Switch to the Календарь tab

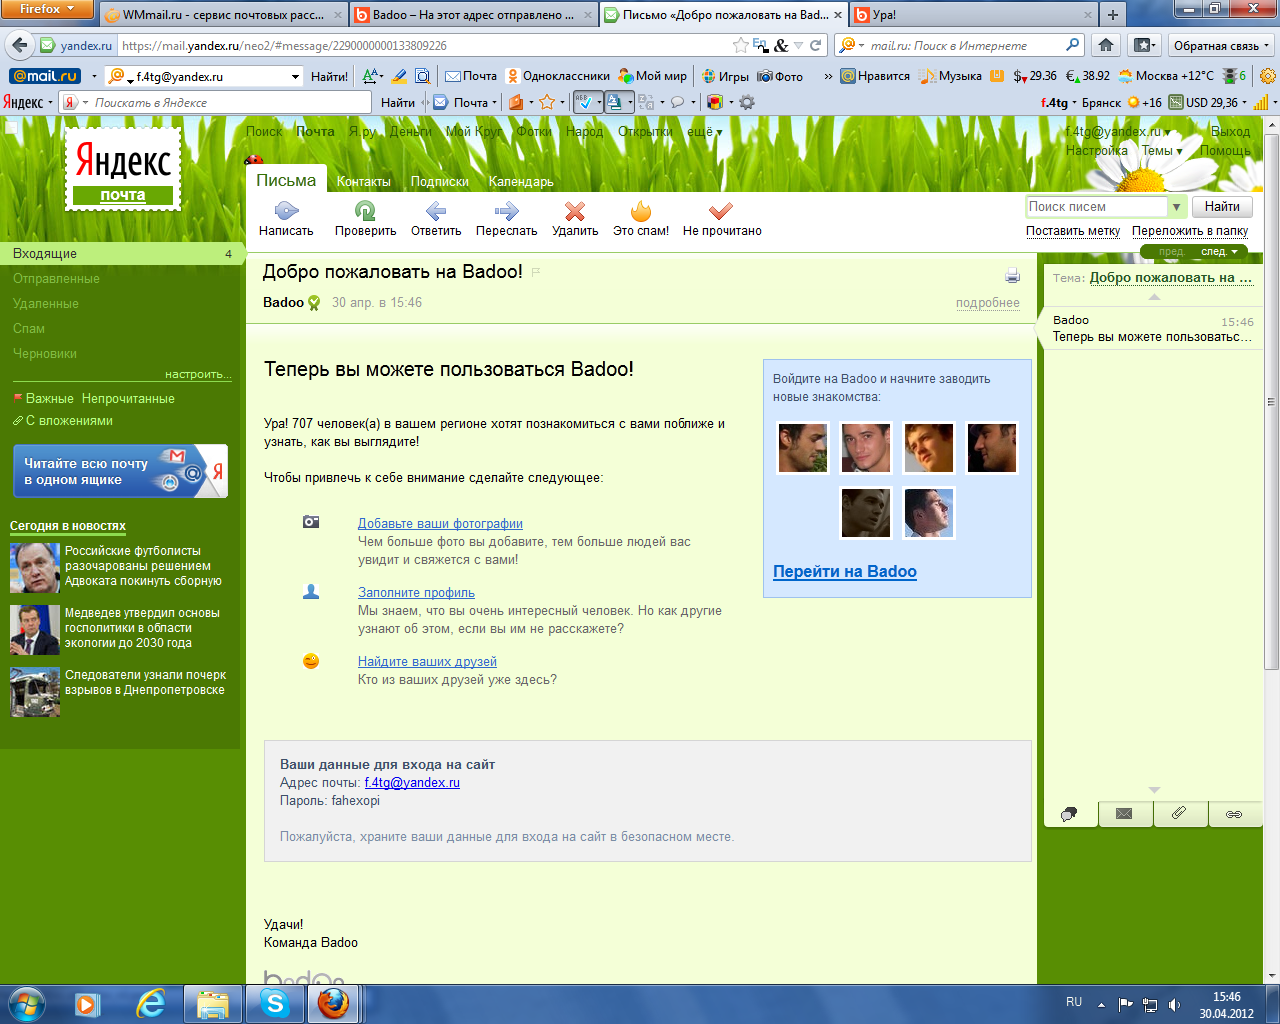point(521,181)
